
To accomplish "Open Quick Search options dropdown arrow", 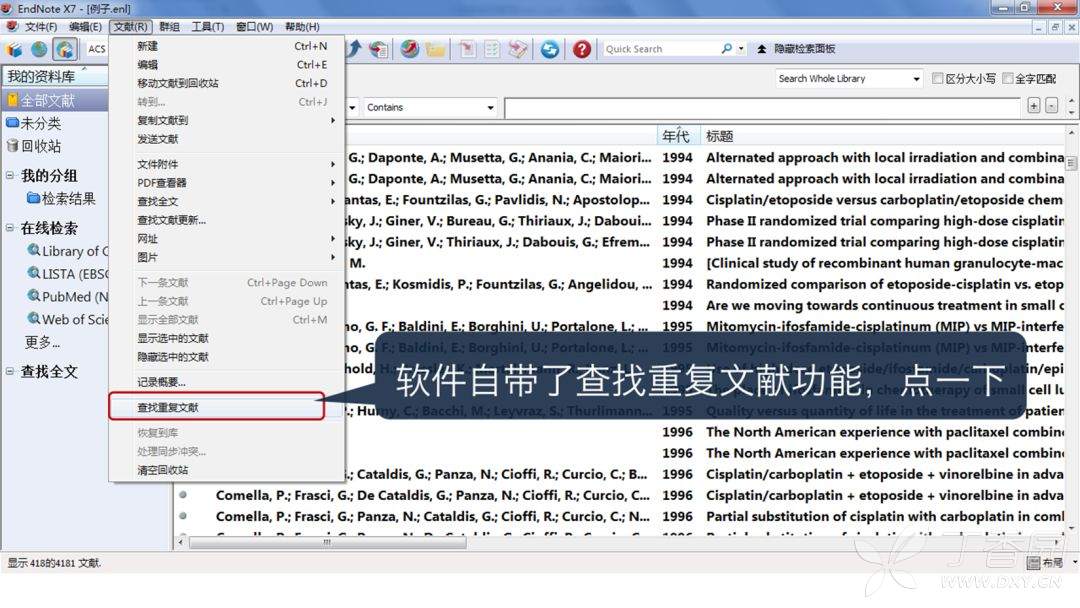I will pyautogui.click(x=741, y=49).
